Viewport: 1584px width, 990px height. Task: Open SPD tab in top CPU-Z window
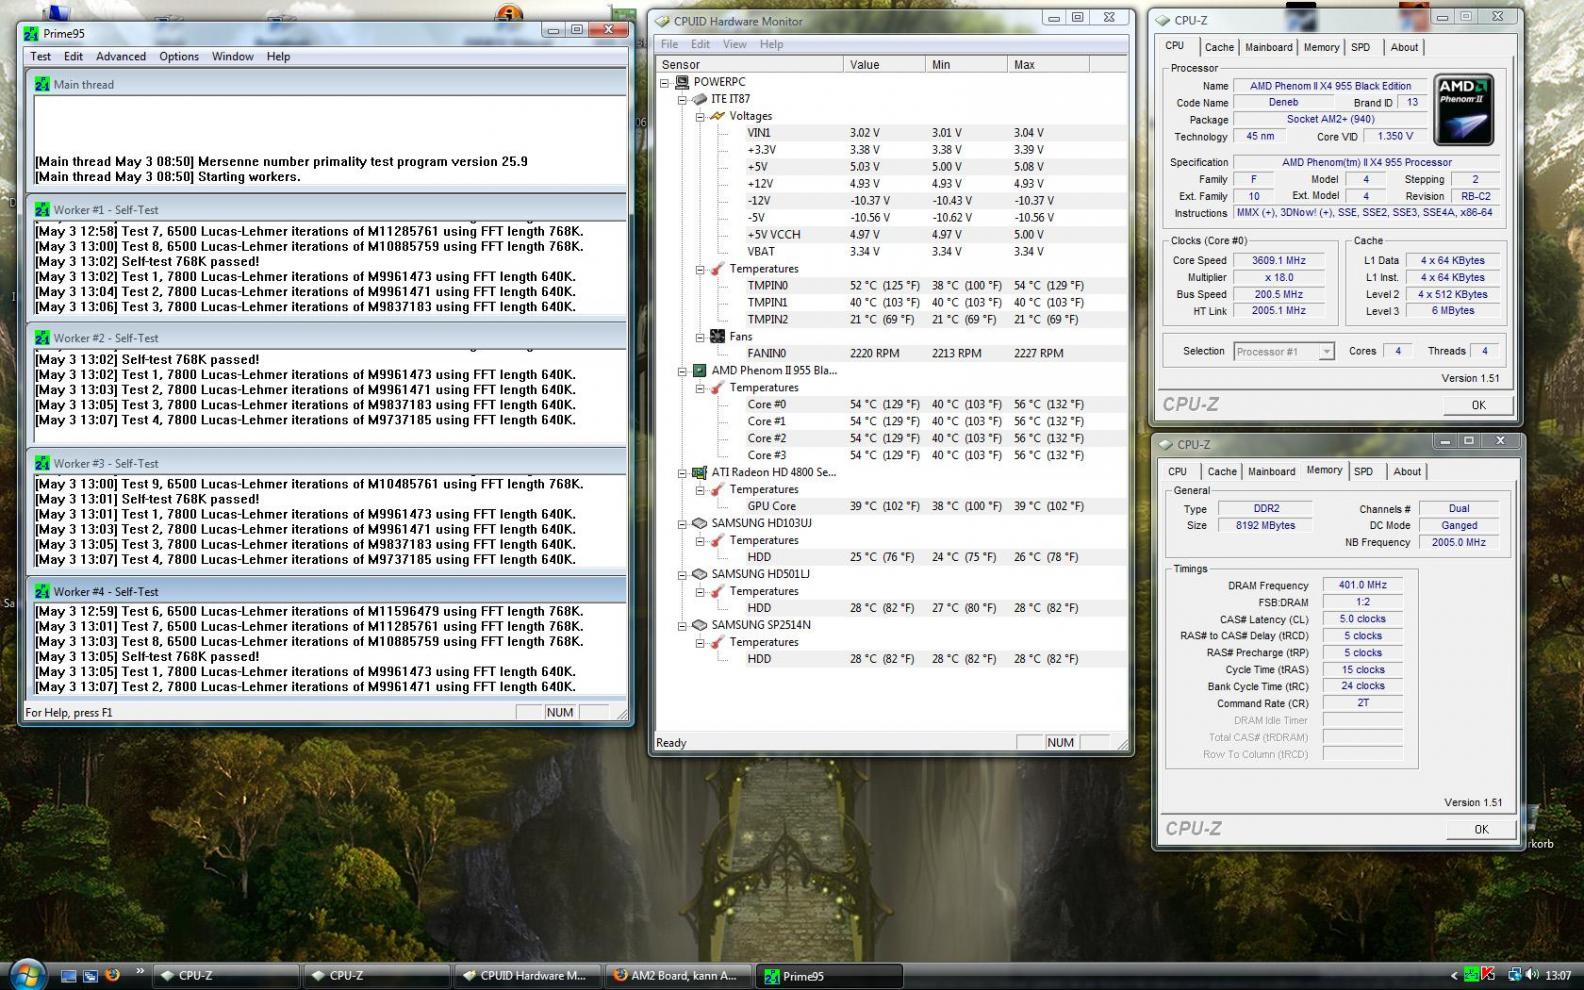pos(1361,47)
